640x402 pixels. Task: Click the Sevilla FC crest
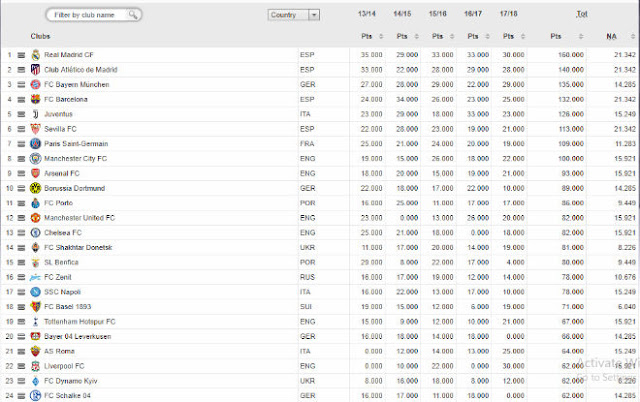[x=36, y=129]
